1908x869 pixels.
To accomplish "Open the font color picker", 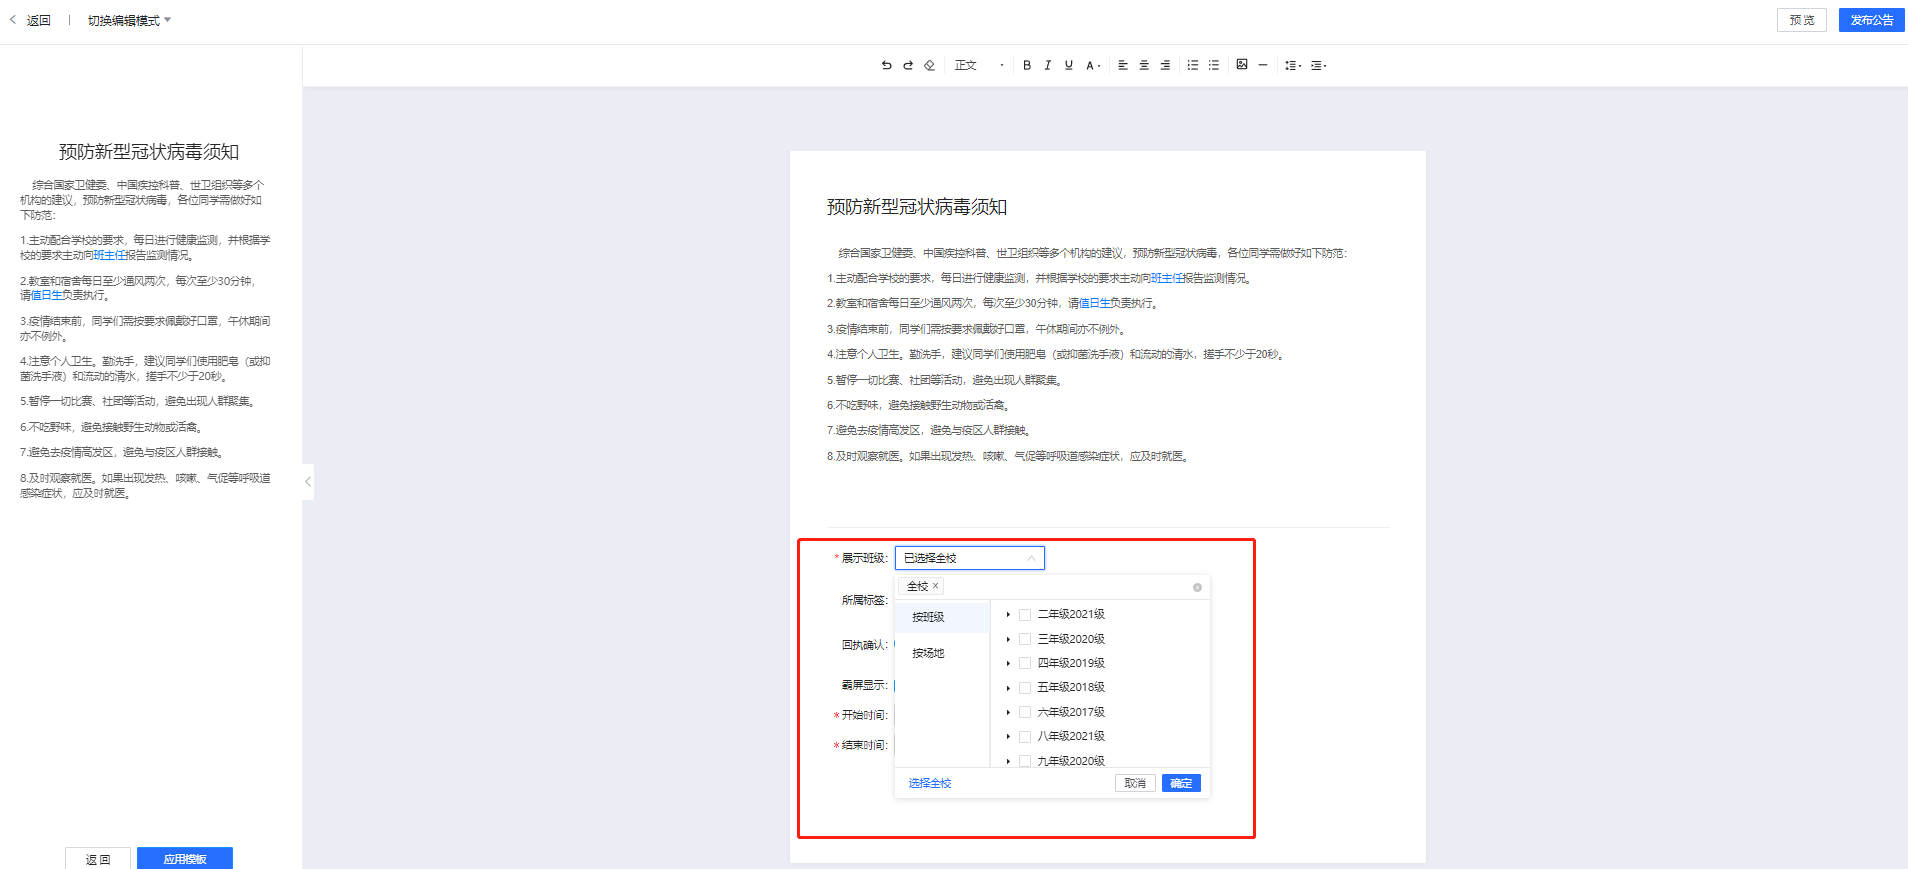I will pos(1093,65).
